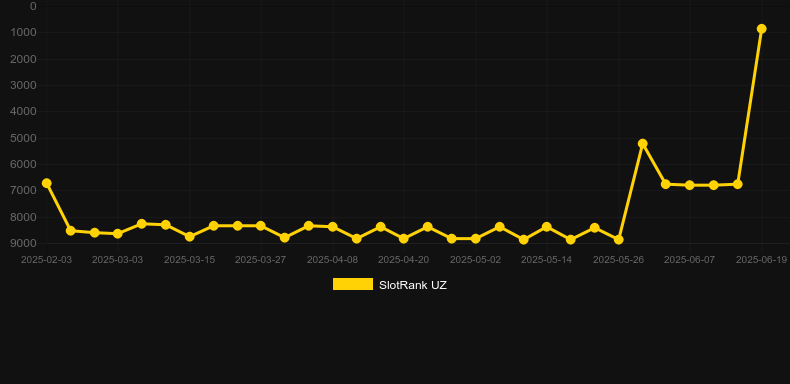Click the peak data point near rank 5200
Viewport: 790px width, 384px height.
point(642,144)
